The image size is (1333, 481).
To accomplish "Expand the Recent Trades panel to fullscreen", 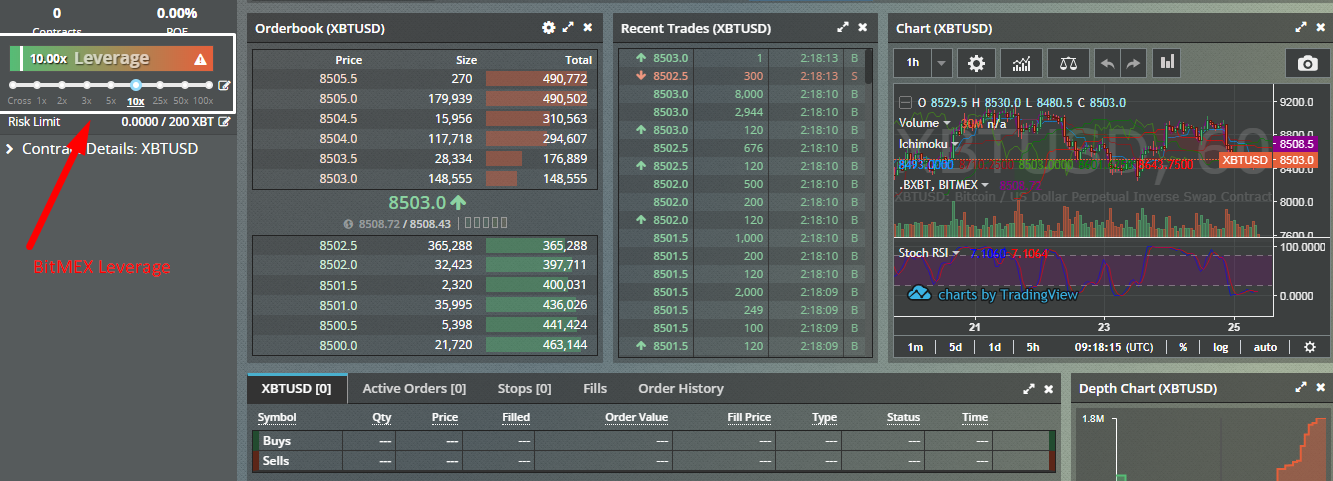I will pyautogui.click(x=843, y=28).
